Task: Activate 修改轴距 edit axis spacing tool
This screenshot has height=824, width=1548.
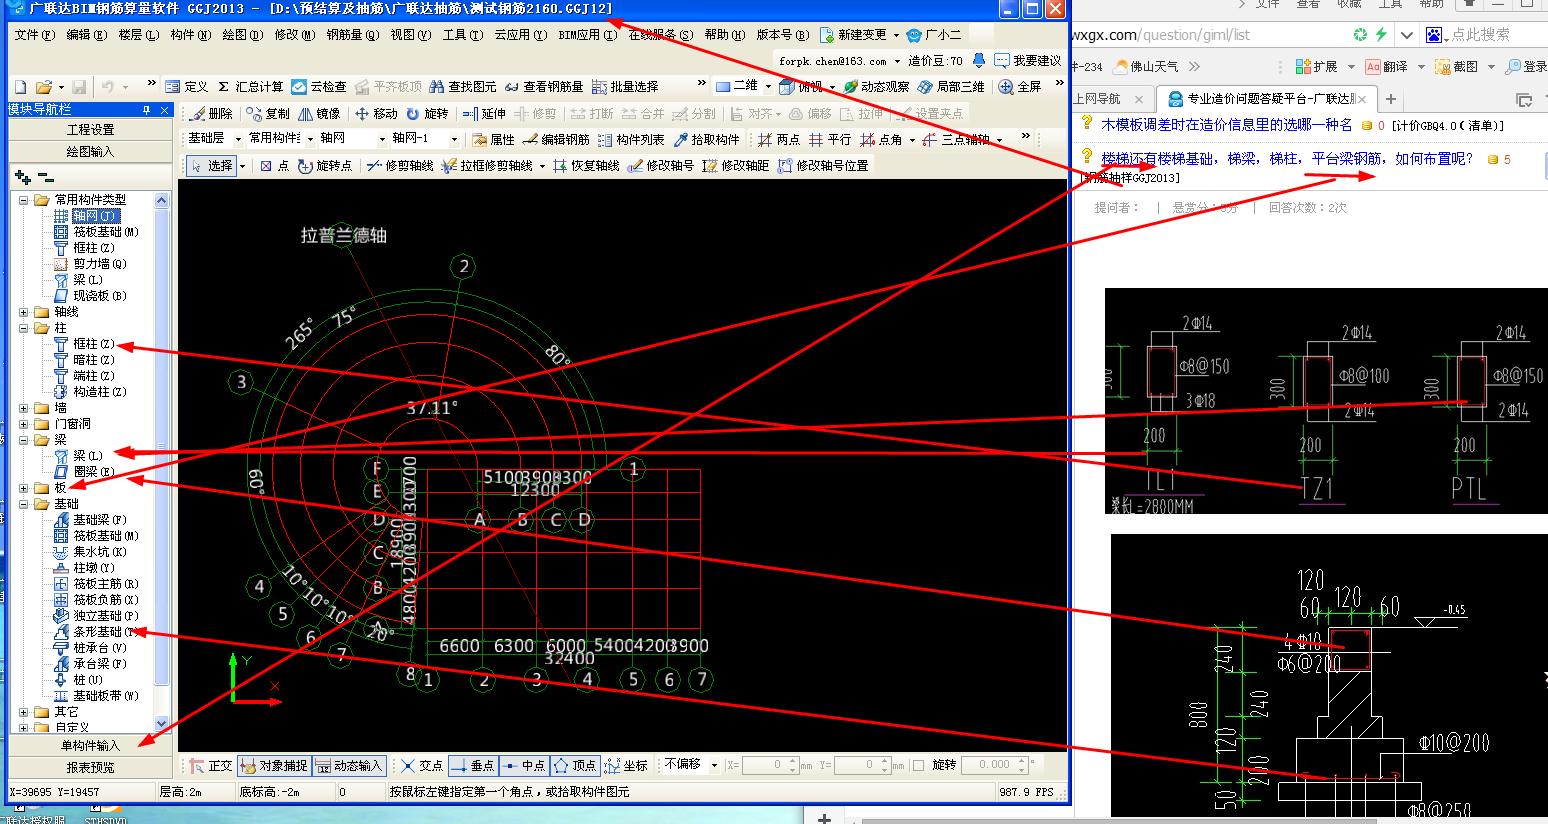Action: click(x=735, y=166)
